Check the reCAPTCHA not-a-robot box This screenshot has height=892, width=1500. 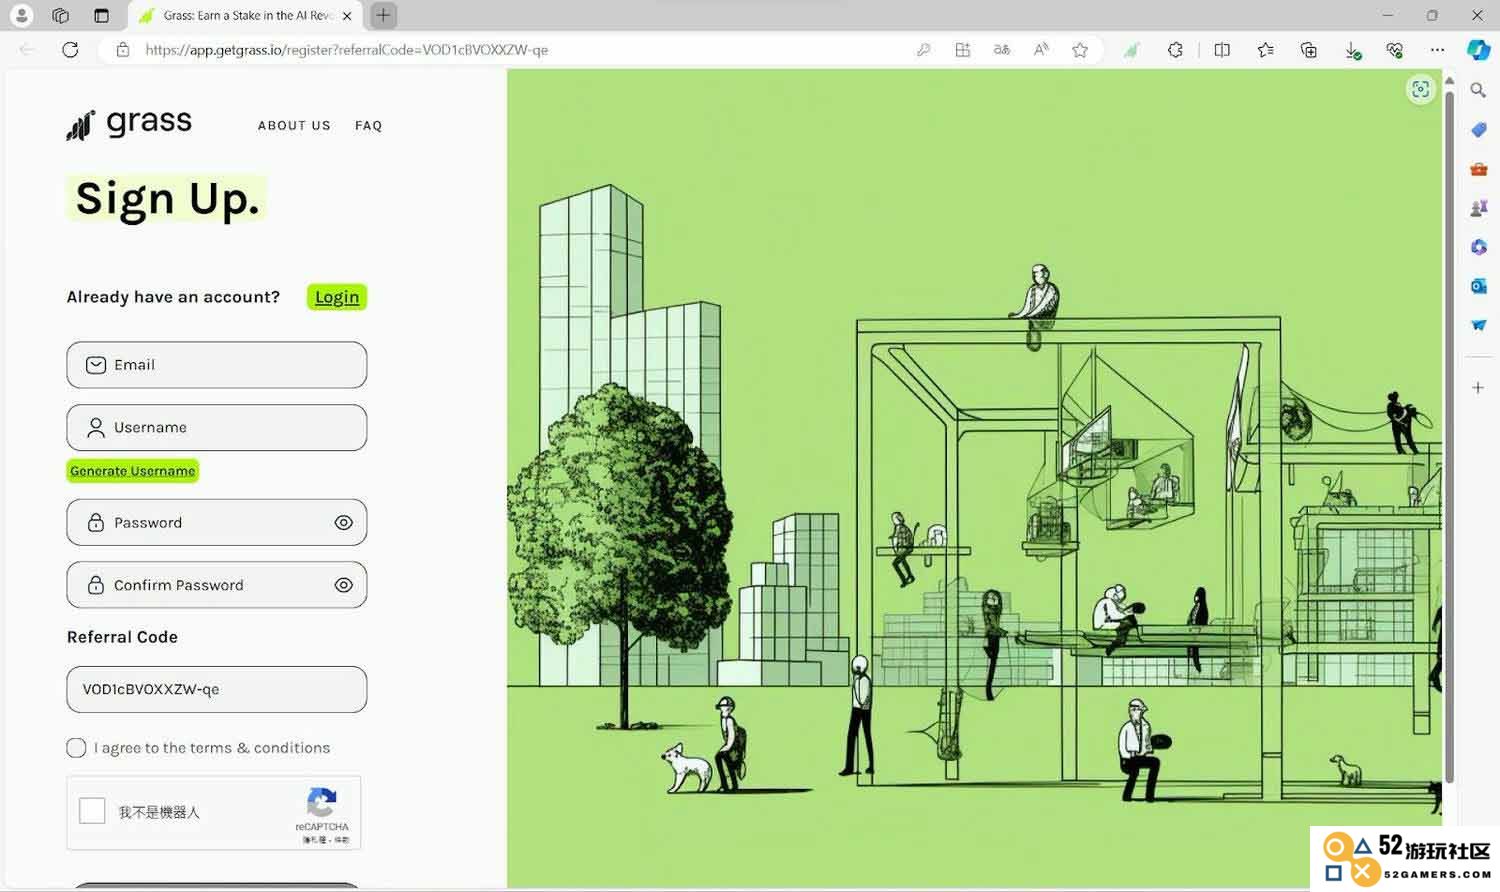click(x=92, y=810)
